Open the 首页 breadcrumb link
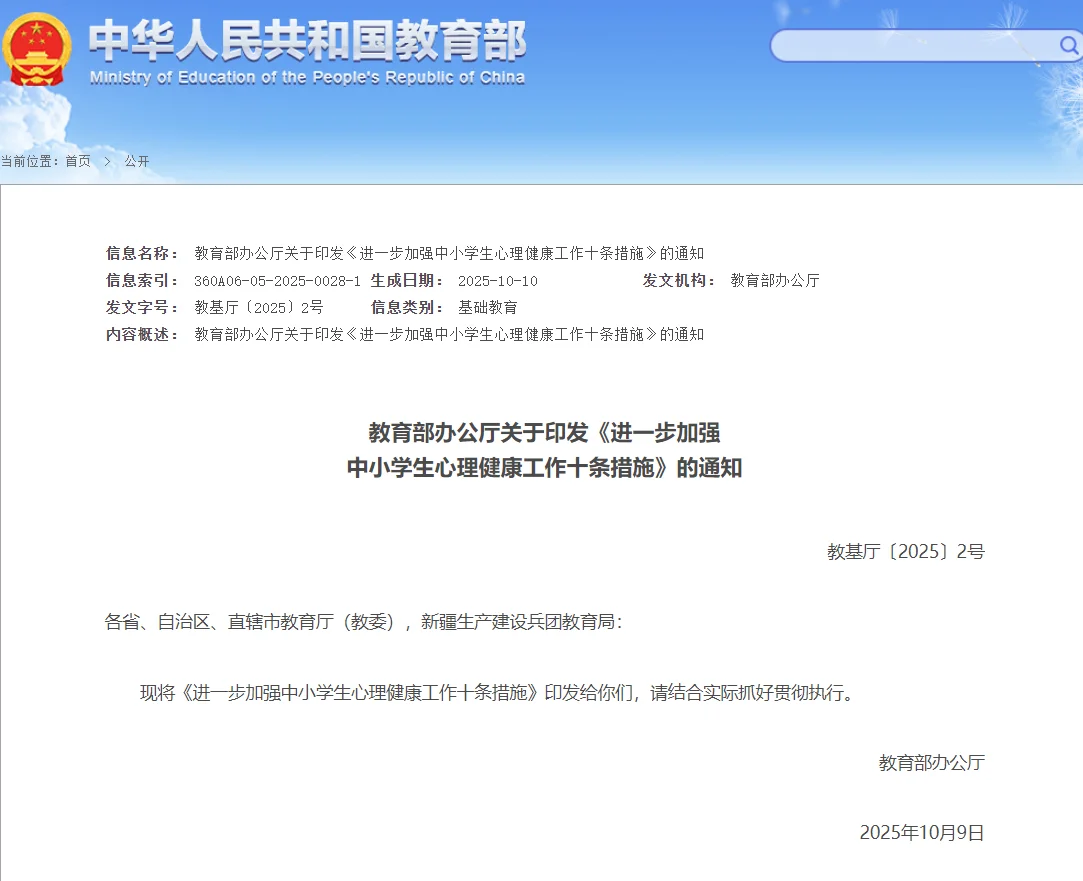The image size is (1083, 881). coord(76,161)
